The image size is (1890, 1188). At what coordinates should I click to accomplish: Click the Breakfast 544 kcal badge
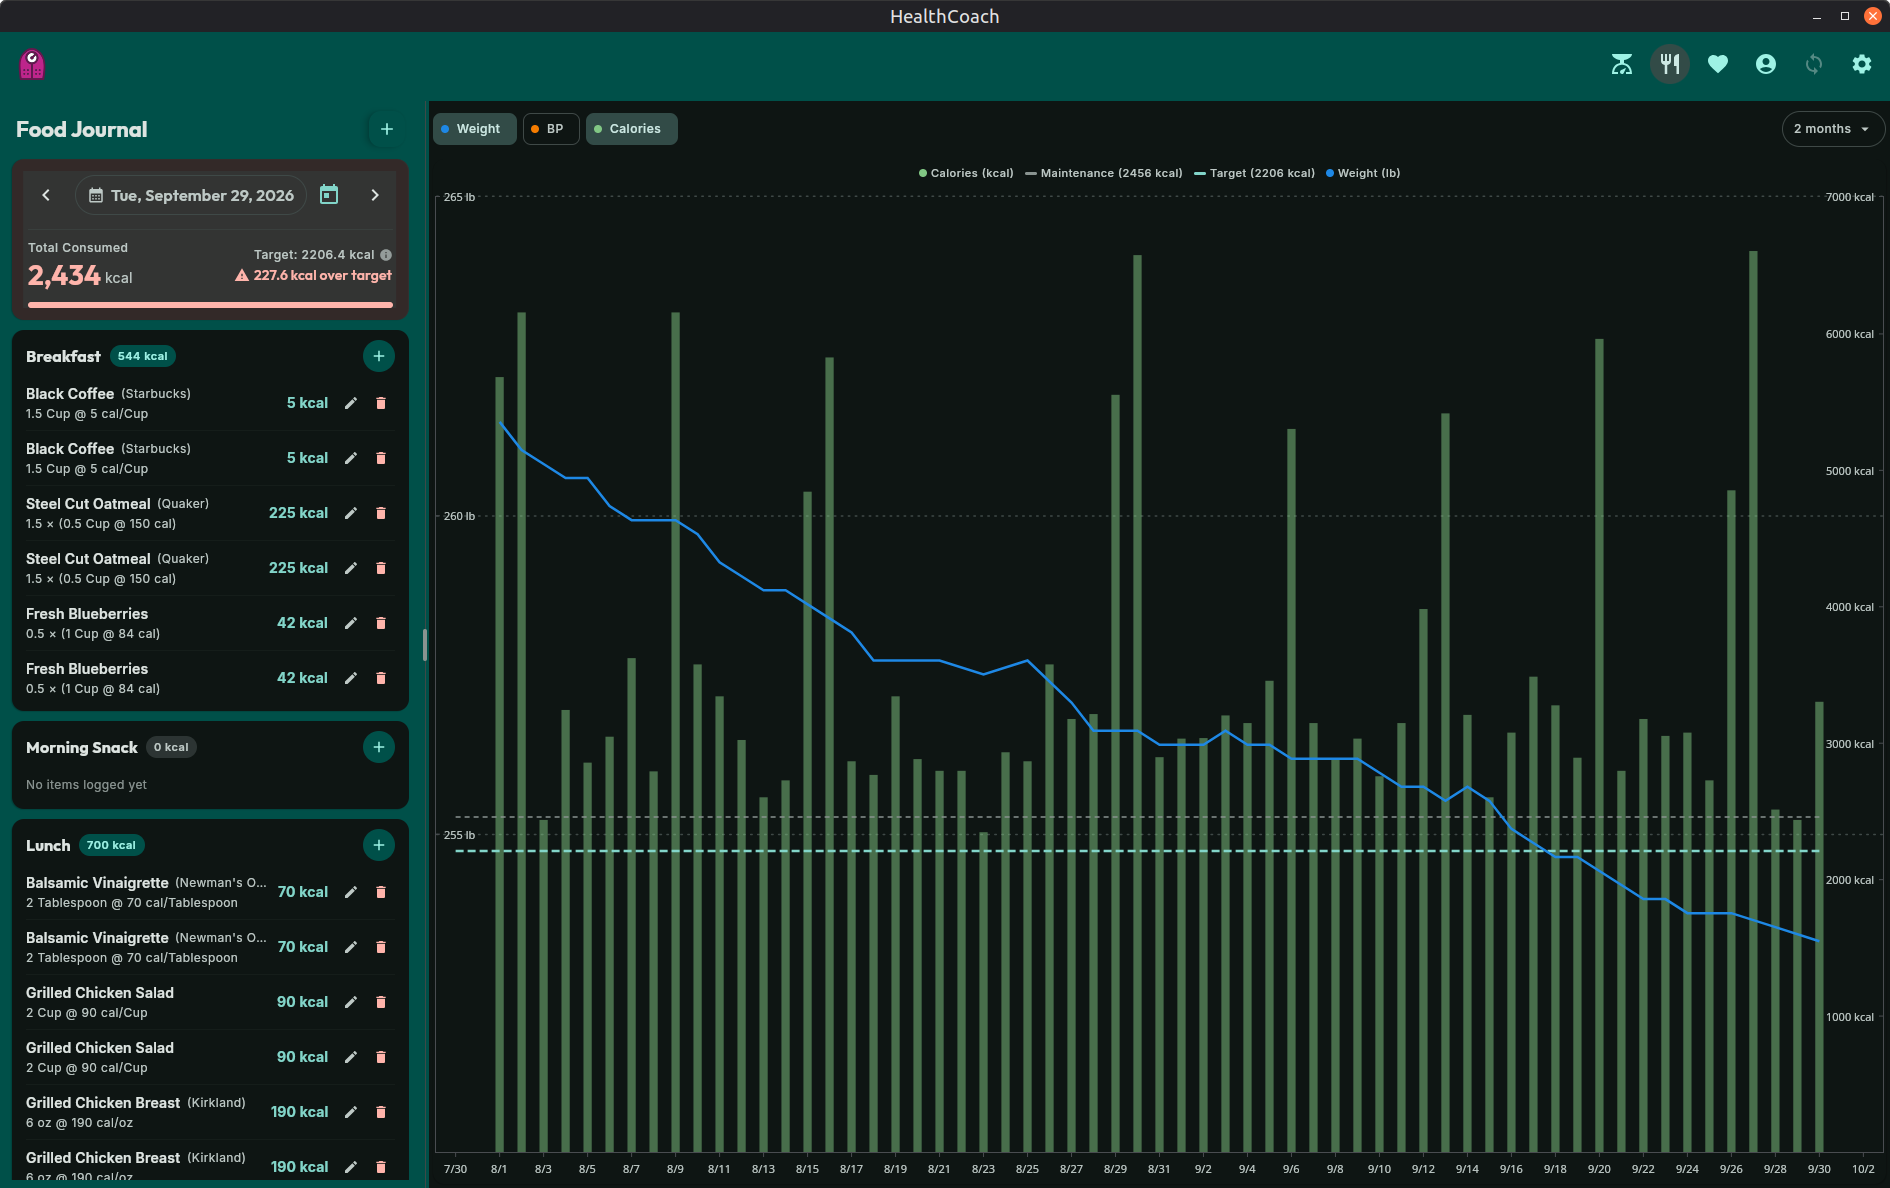pyautogui.click(x=143, y=356)
